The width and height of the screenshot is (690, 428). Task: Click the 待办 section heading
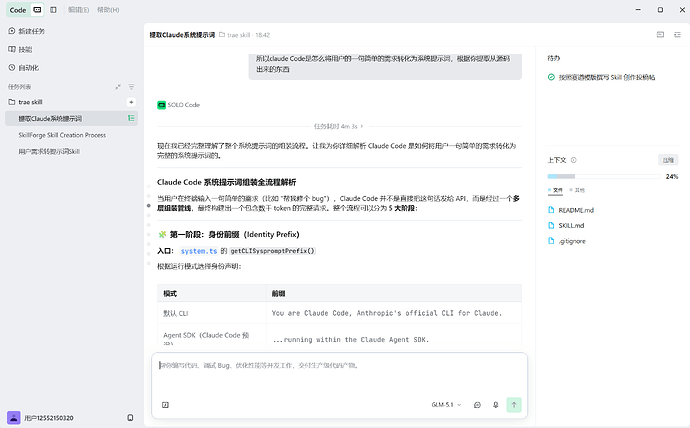click(554, 58)
